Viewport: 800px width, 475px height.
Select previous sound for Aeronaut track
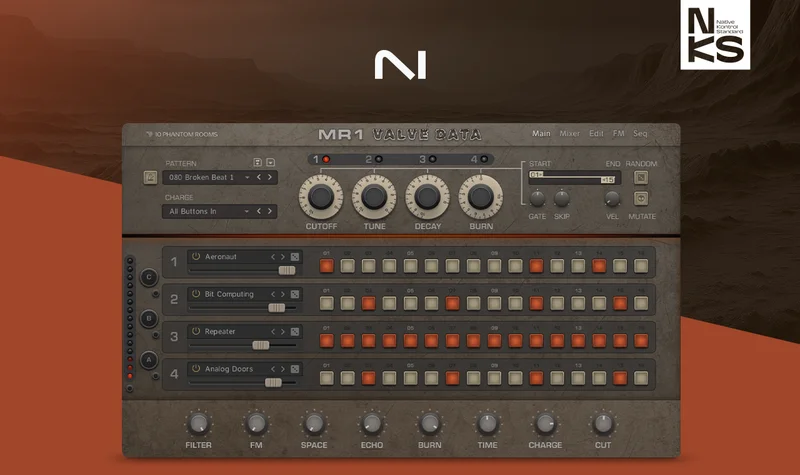[x=273, y=257]
